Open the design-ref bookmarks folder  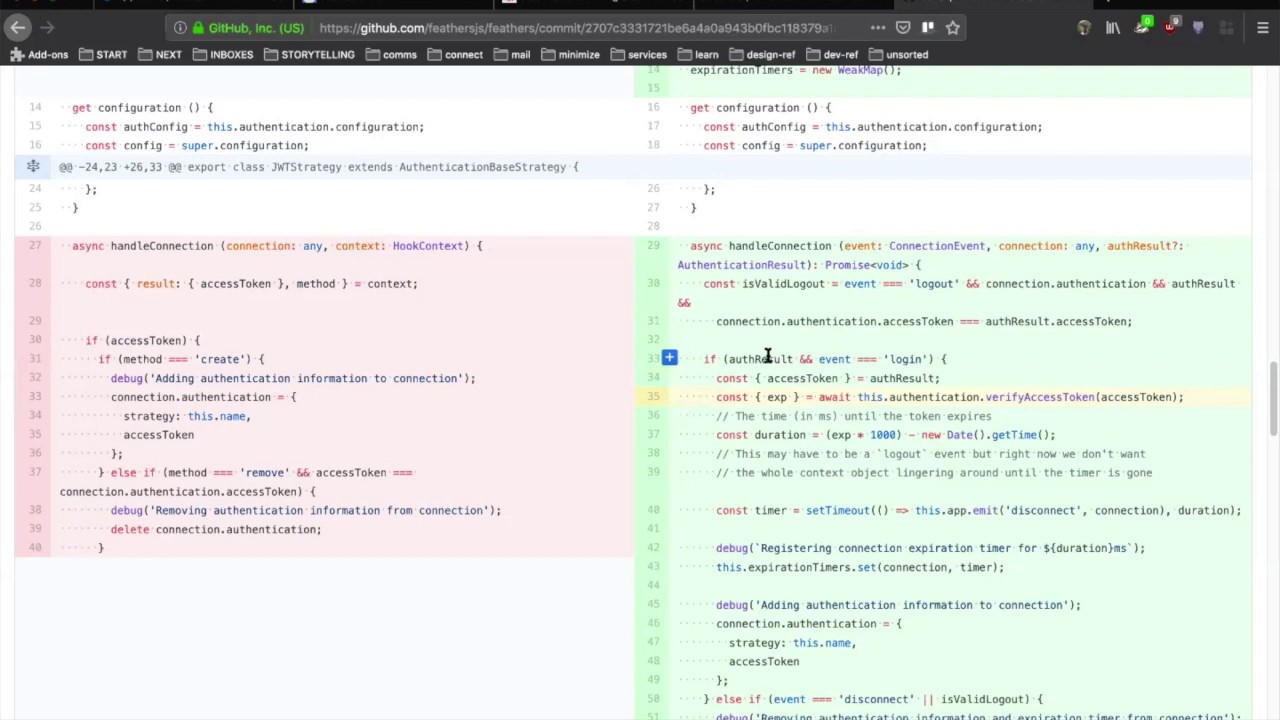tap(761, 55)
